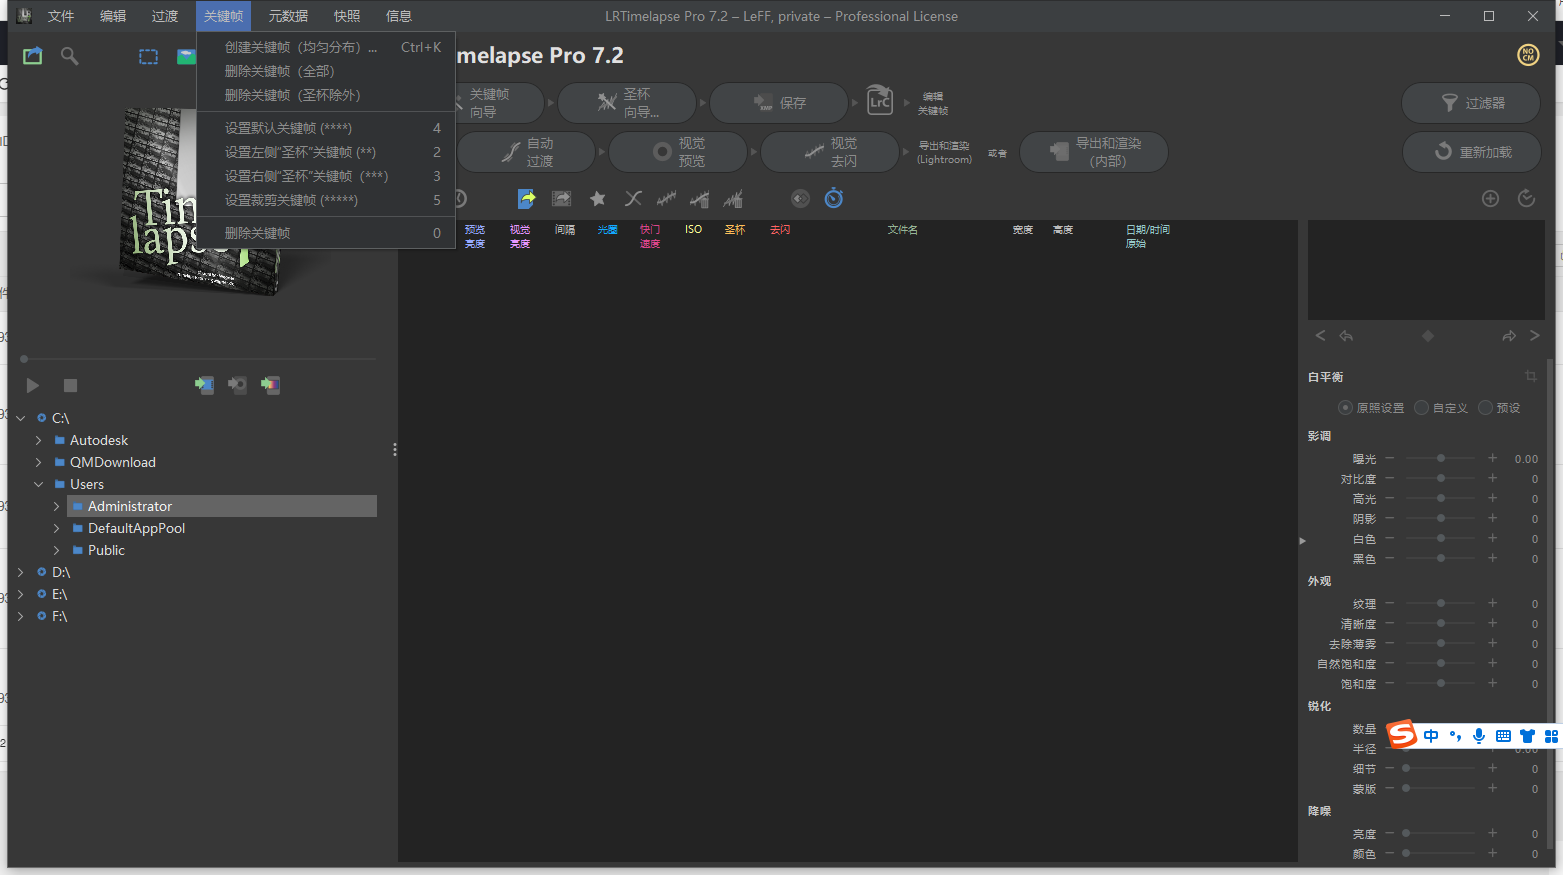Click the plus circle icon above preview
The height and width of the screenshot is (875, 1563).
click(1490, 198)
